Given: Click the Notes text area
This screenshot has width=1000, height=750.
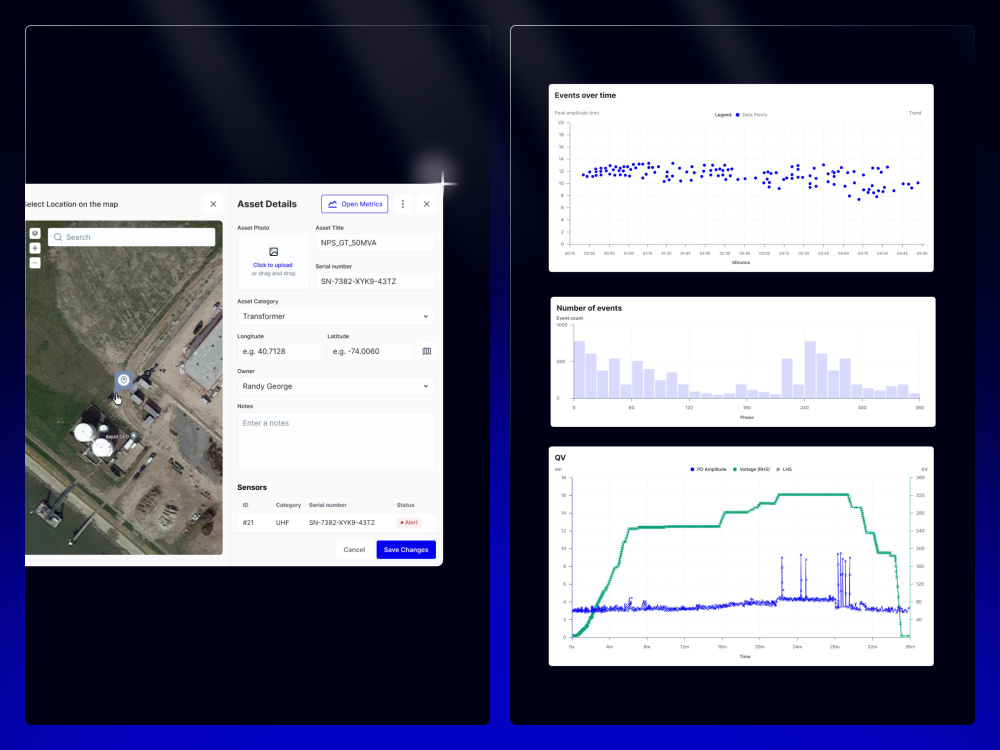Looking at the screenshot, I should tap(336, 441).
